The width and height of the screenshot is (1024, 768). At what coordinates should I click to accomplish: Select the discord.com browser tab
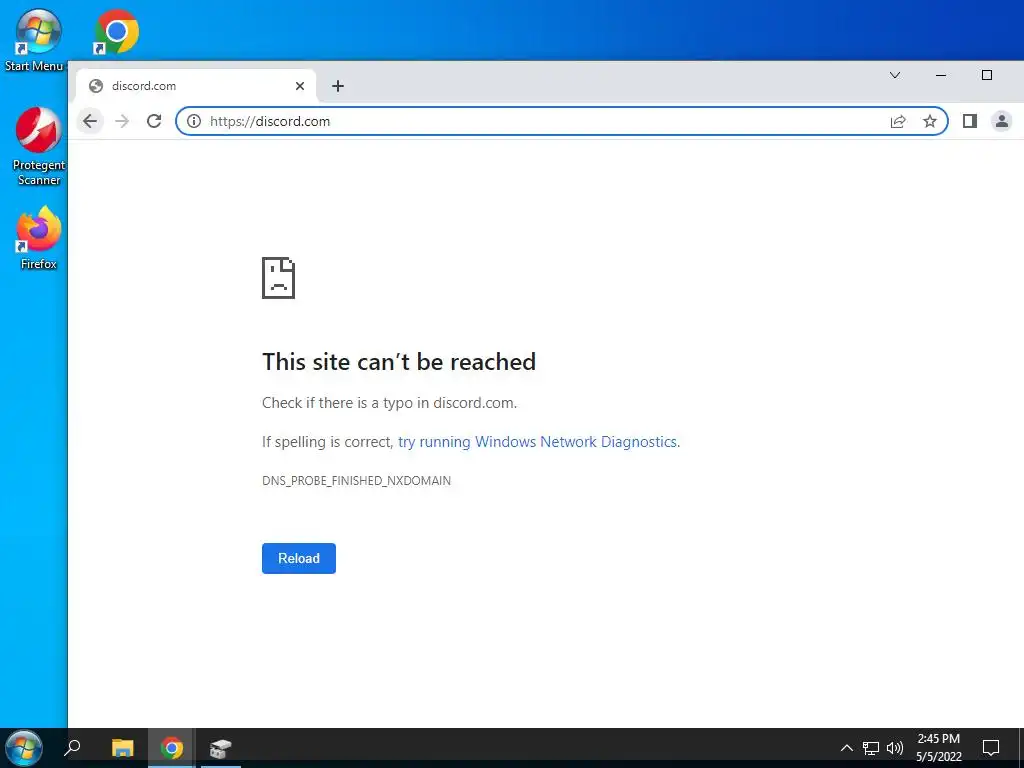tap(196, 86)
